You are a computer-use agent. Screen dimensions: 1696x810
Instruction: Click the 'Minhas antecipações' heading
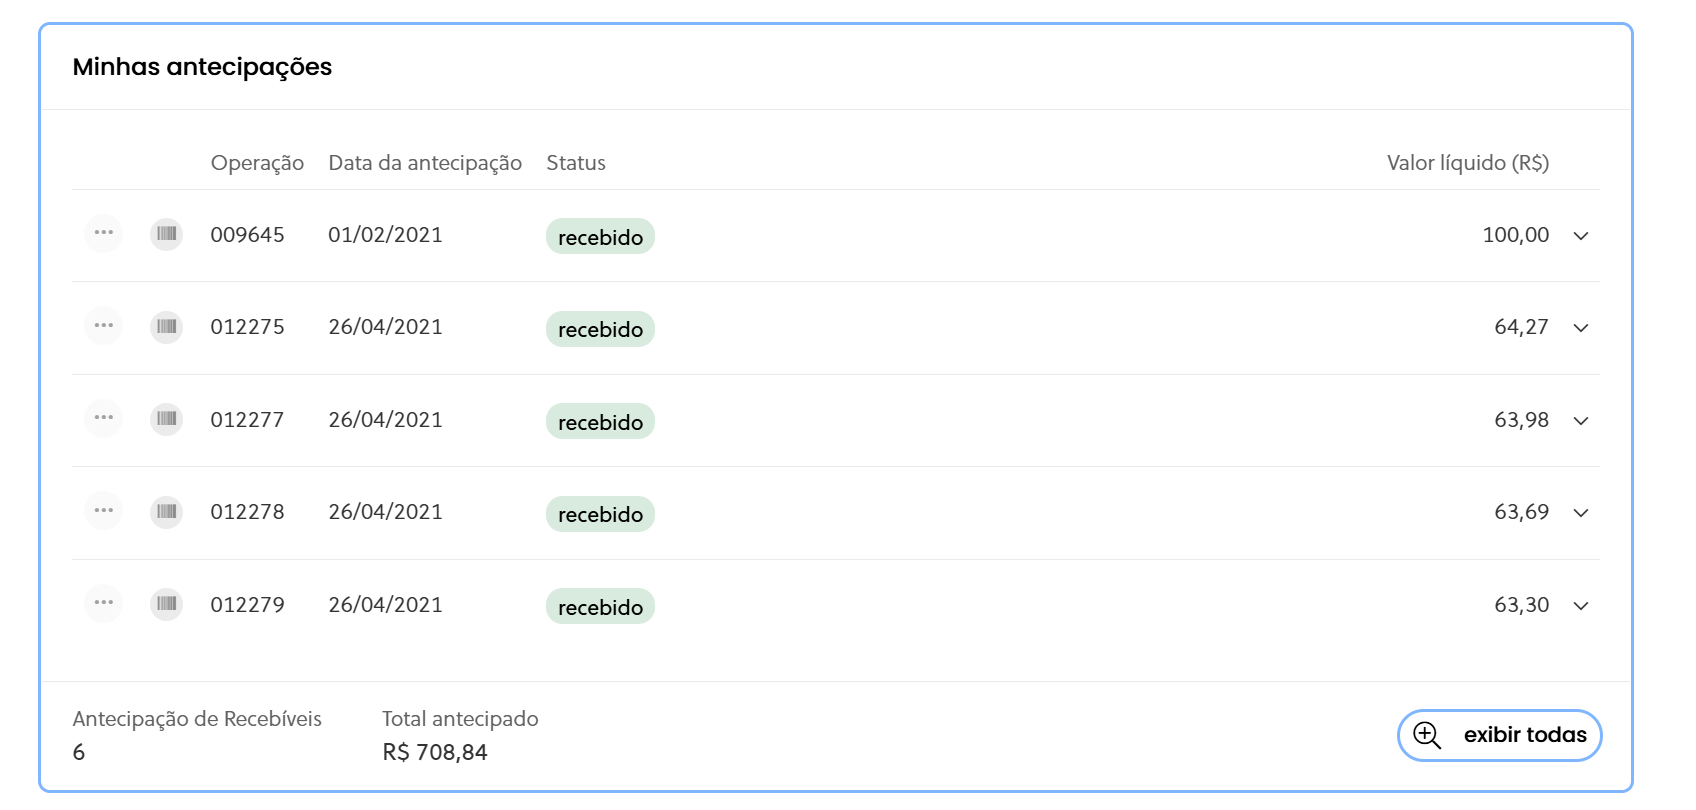(202, 67)
